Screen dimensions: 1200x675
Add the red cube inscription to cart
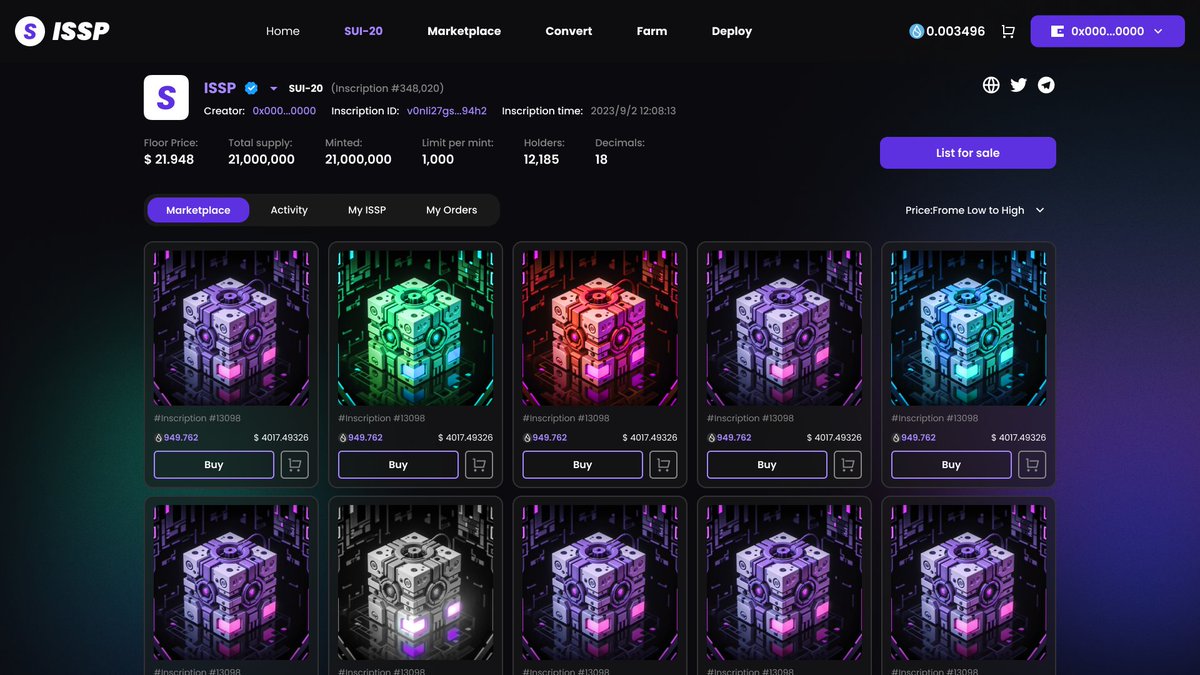(x=663, y=465)
